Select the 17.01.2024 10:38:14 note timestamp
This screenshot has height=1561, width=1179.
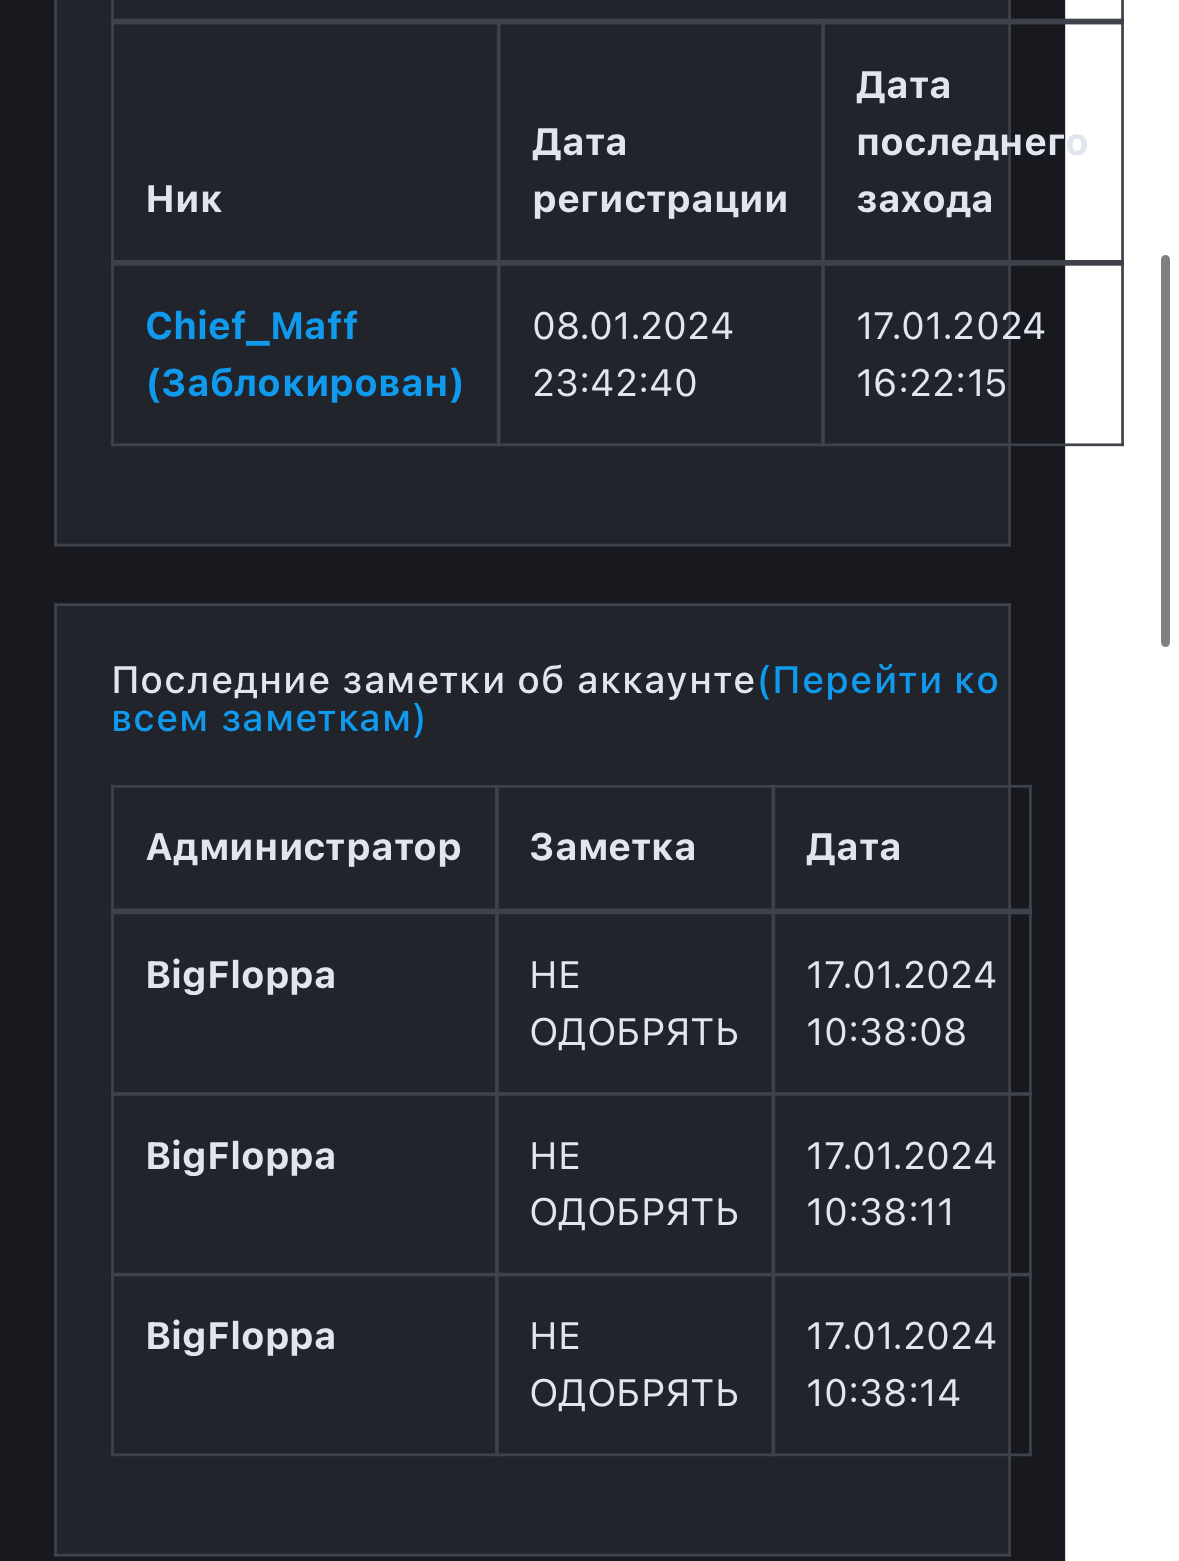900,1364
